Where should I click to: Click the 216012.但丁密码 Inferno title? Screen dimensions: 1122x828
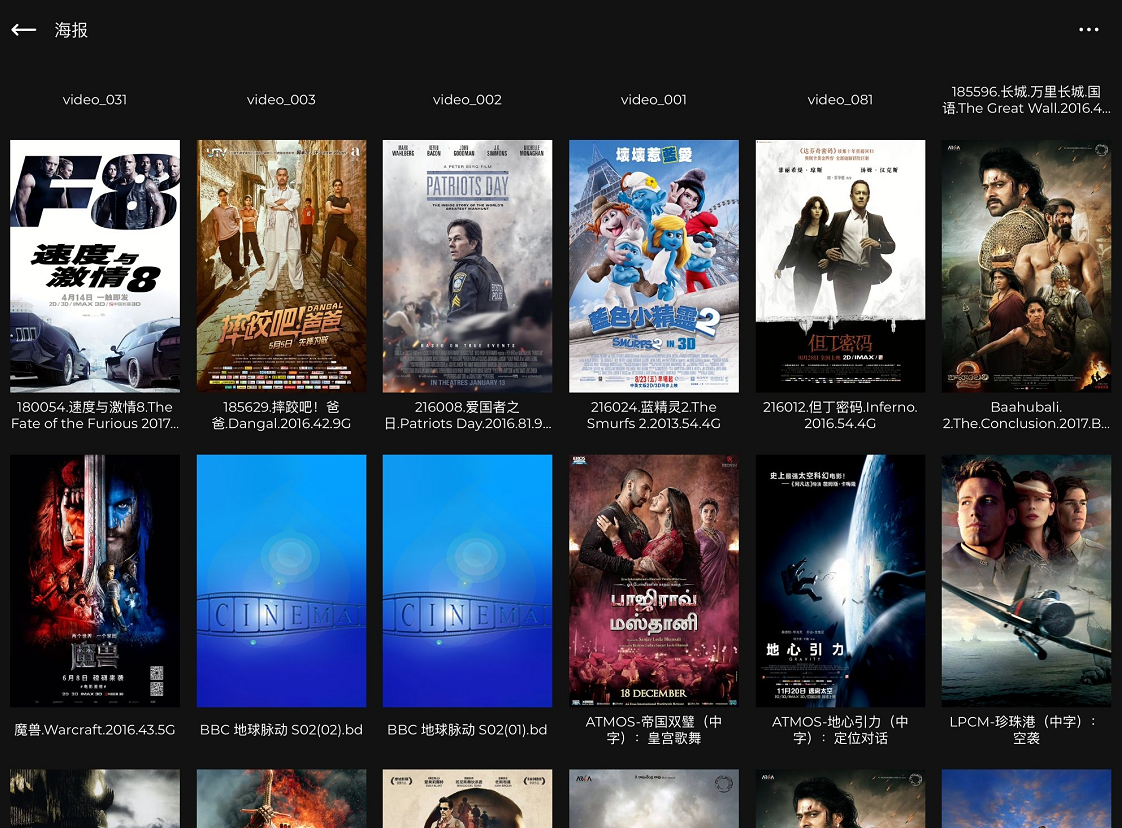tap(840, 415)
